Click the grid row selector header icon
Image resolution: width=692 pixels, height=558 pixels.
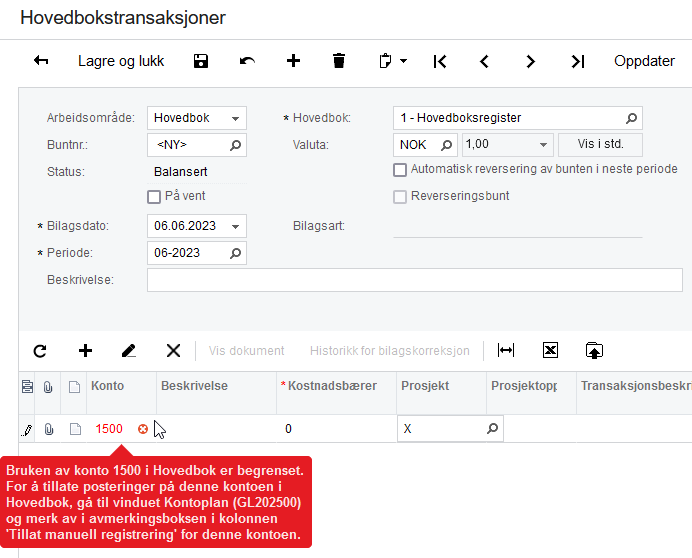(x=27, y=387)
